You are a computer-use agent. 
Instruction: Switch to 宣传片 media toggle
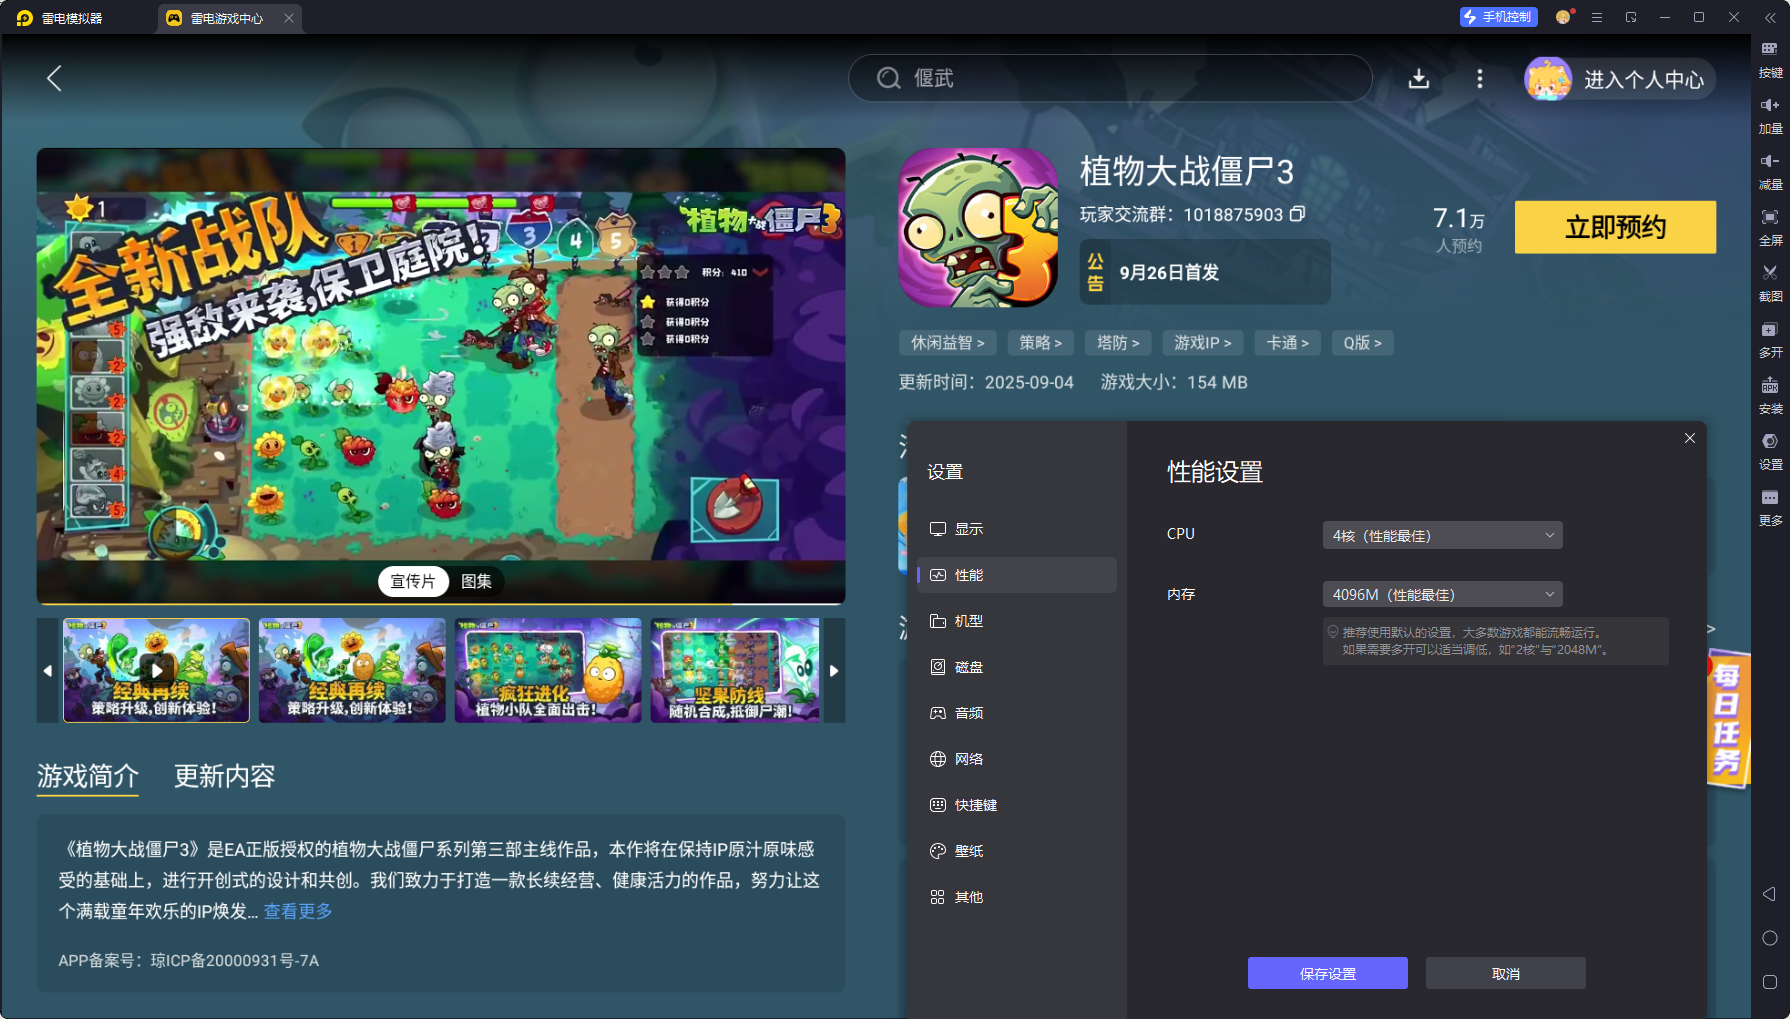[x=413, y=581]
